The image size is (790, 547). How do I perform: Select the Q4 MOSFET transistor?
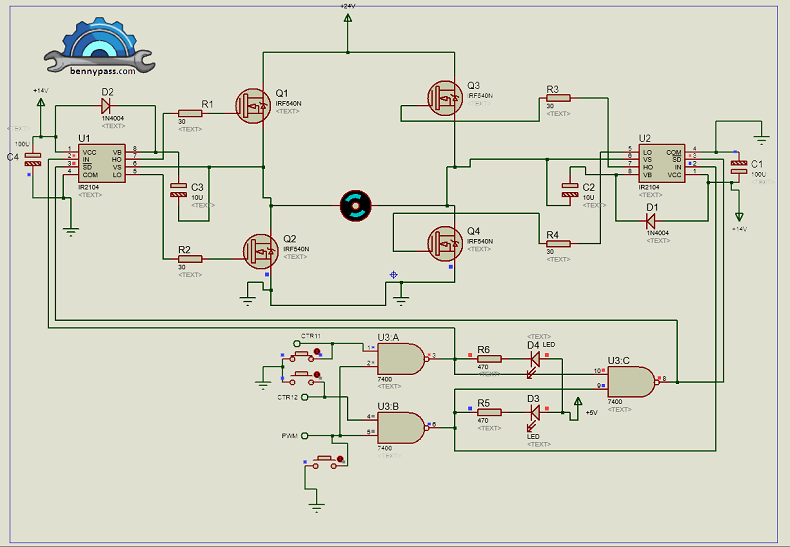click(446, 241)
